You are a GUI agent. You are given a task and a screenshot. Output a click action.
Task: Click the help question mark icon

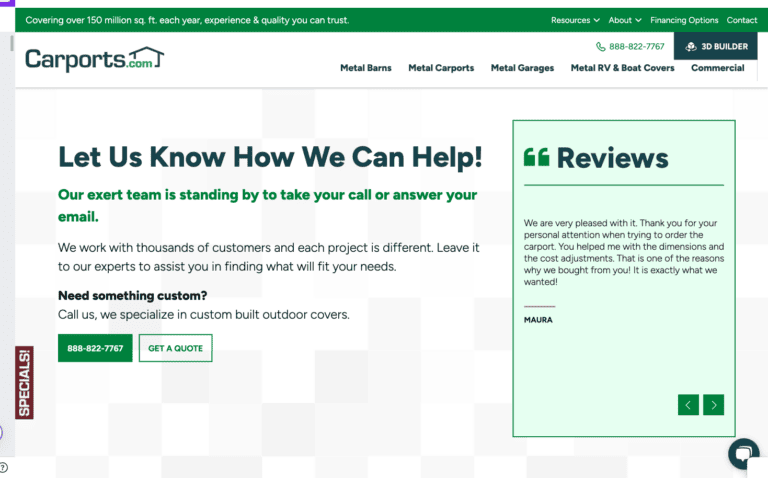click(3, 468)
